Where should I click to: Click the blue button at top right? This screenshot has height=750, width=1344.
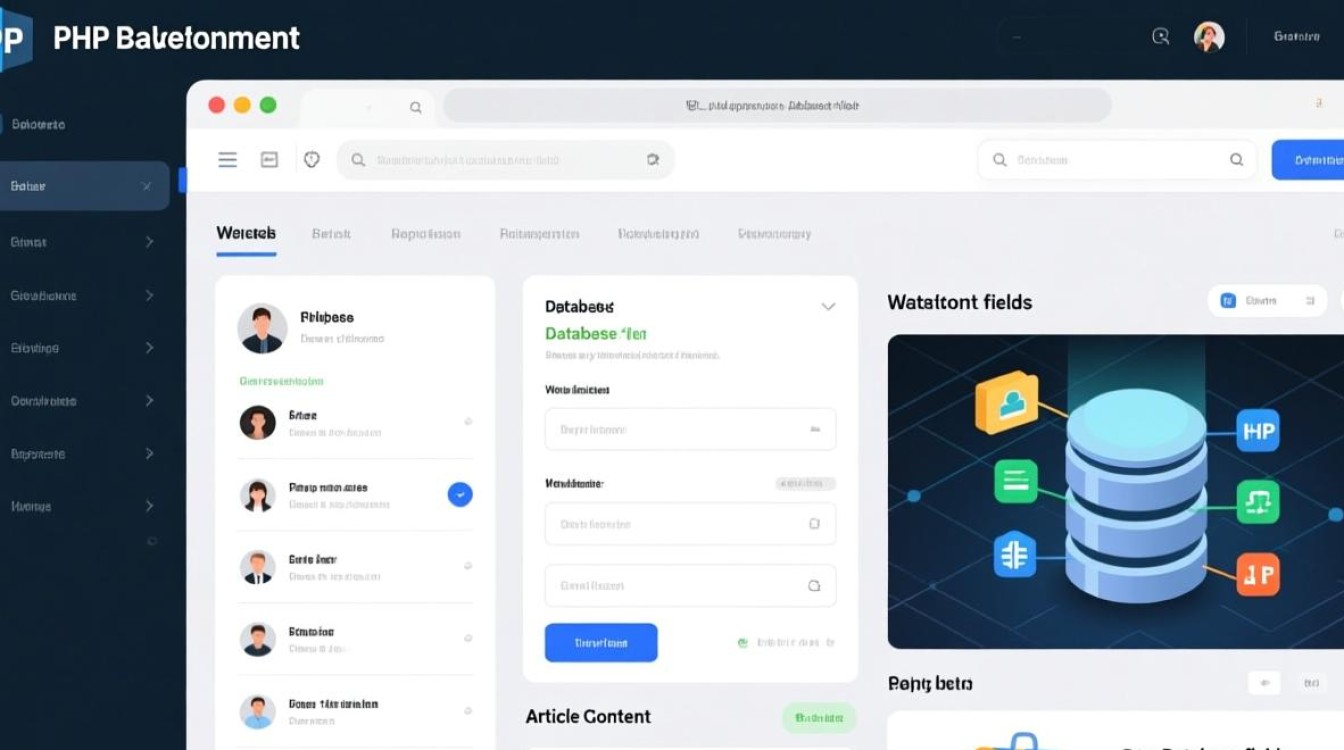[1307, 160]
